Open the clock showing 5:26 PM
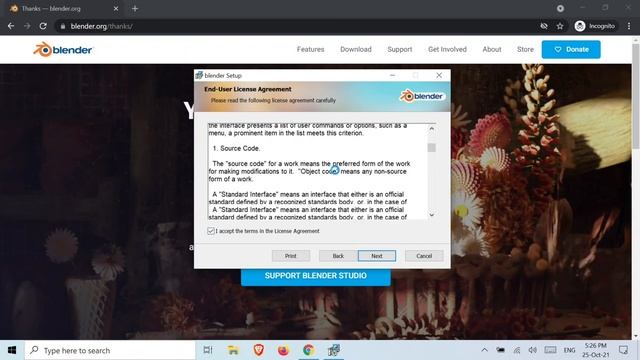This screenshot has width=640, height=360. pos(596,350)
